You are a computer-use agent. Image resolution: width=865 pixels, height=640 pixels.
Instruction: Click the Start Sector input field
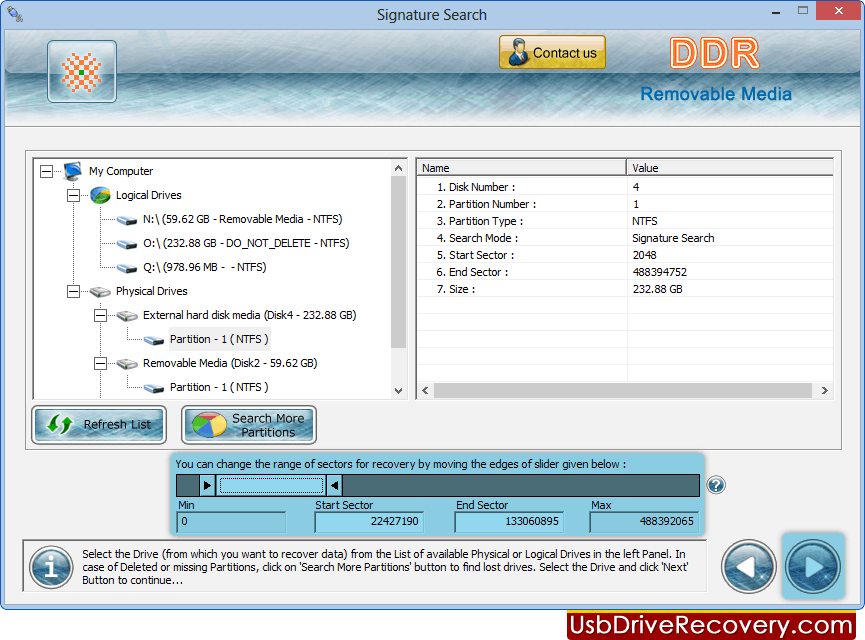click(x=369, y=522)
